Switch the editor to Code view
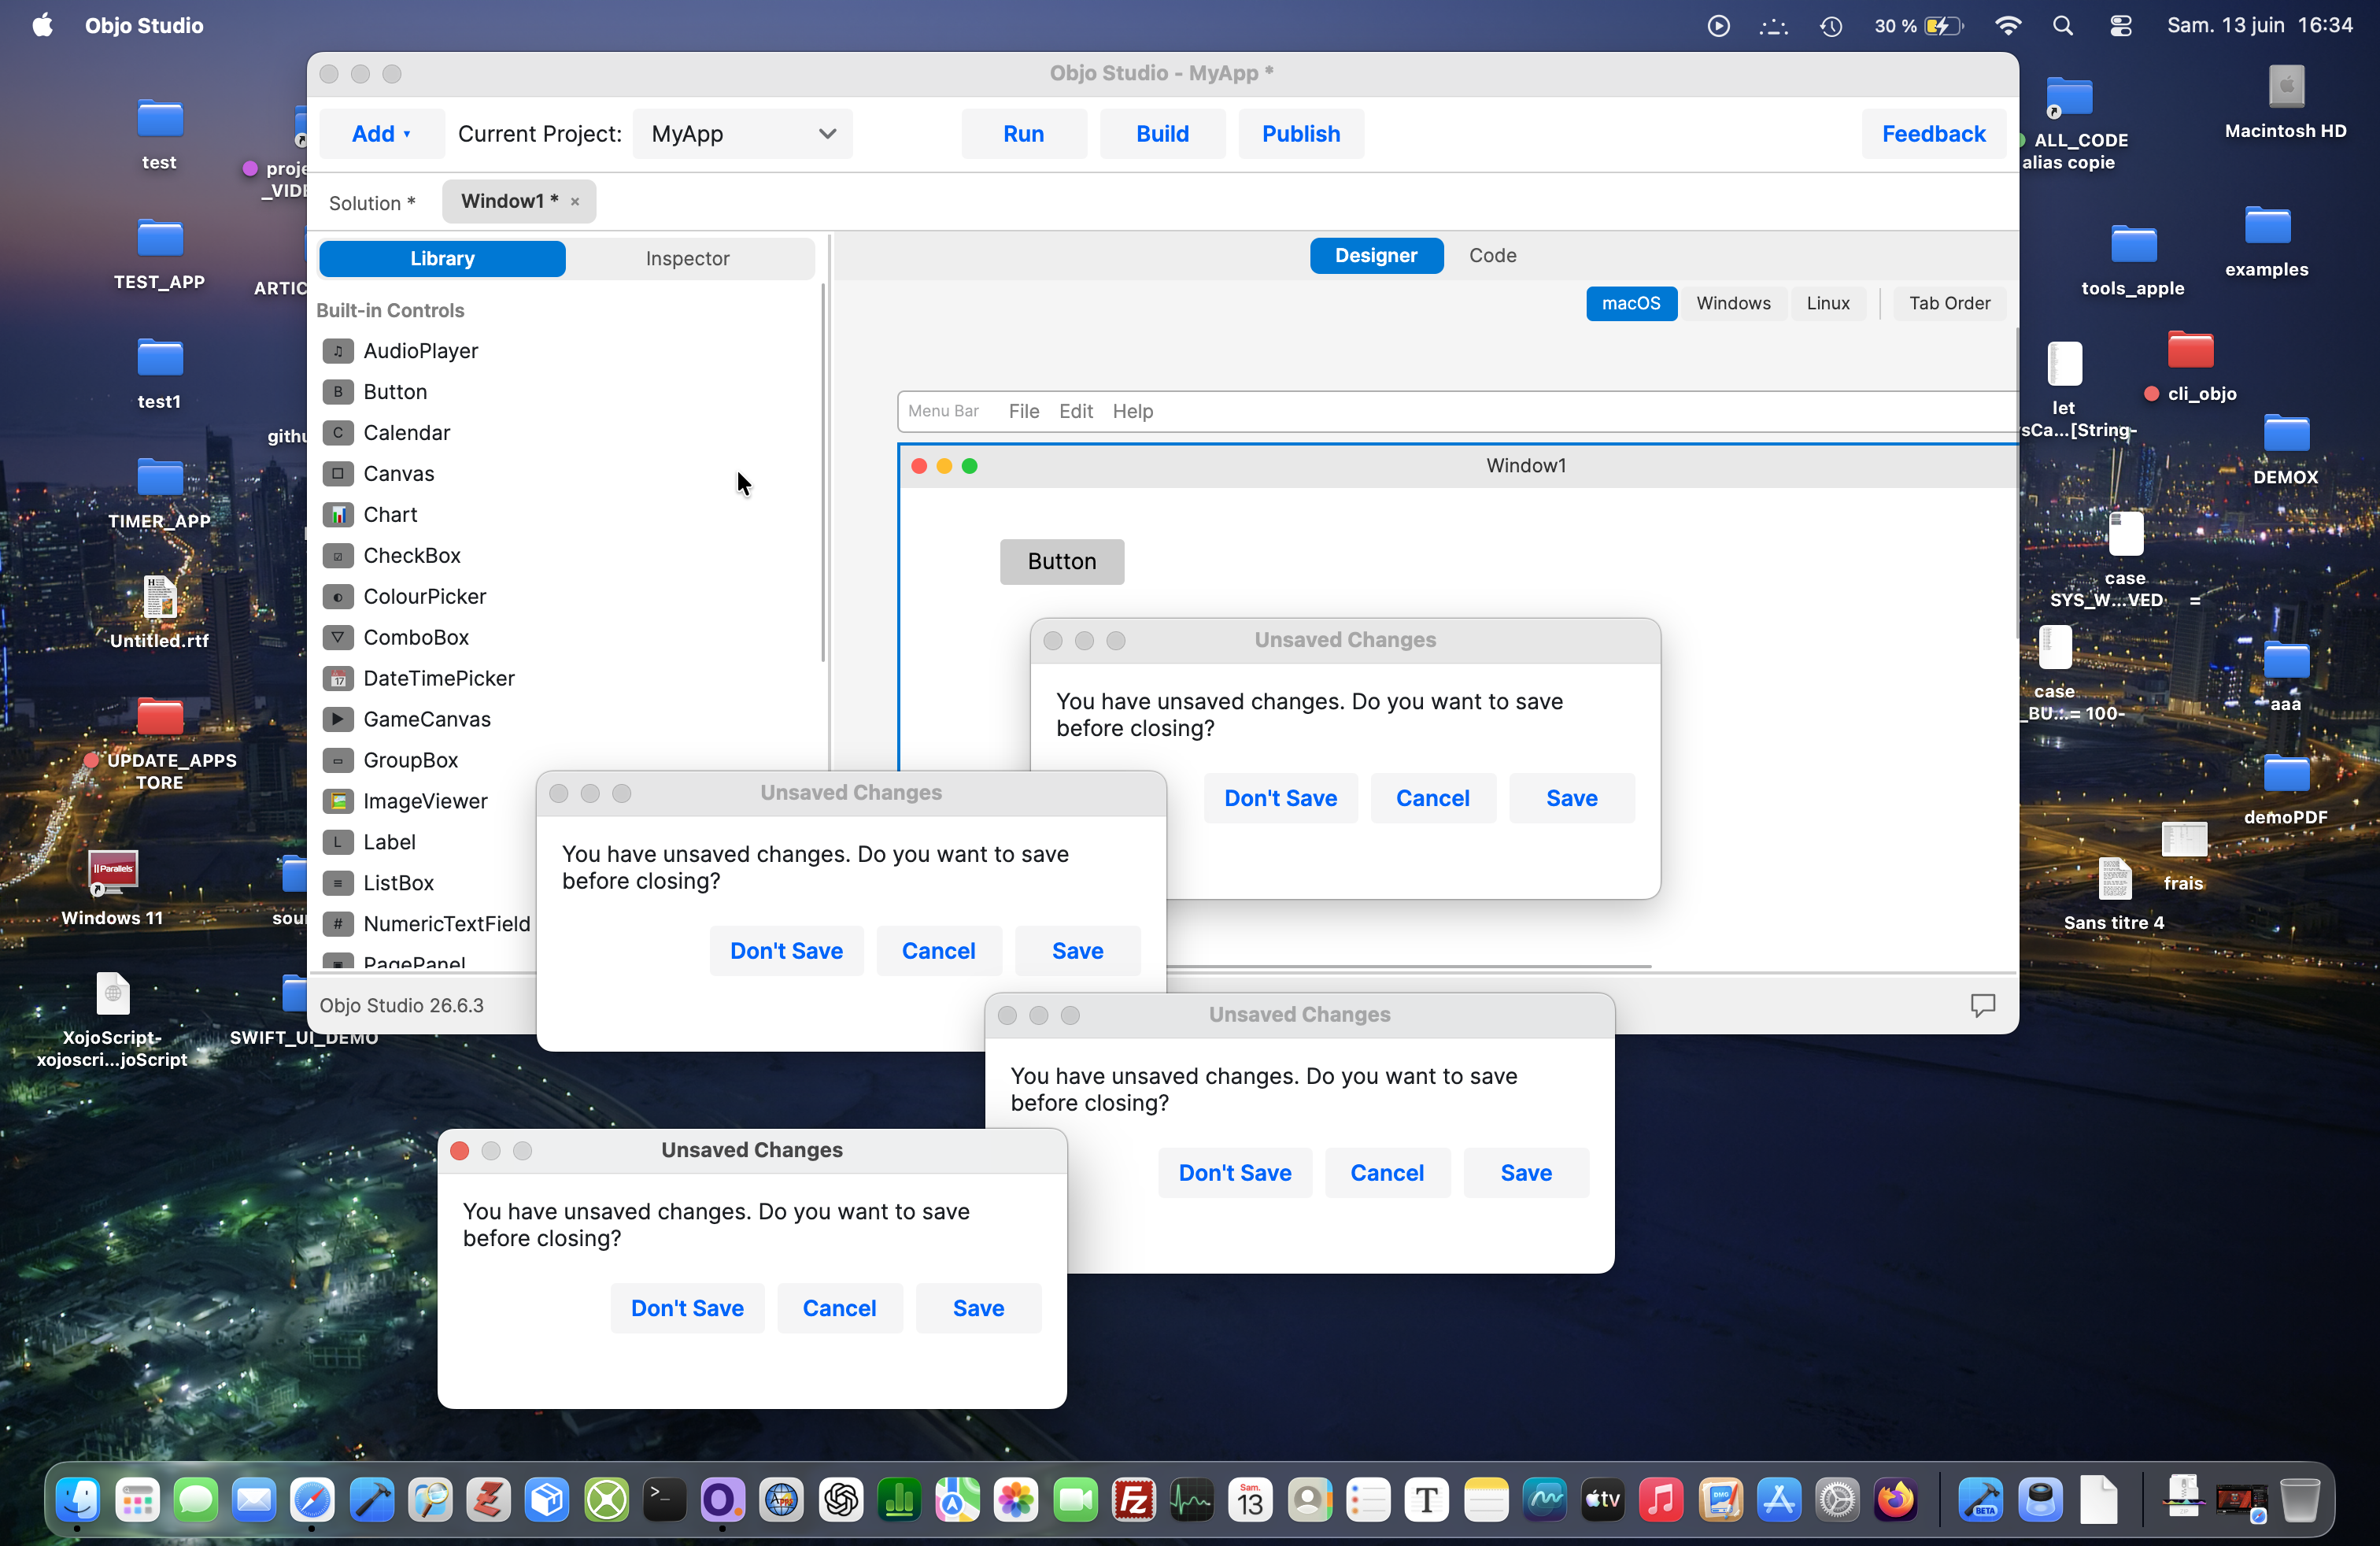This screenshot has width=2380, height=1546. click(x=1492, y=256)
